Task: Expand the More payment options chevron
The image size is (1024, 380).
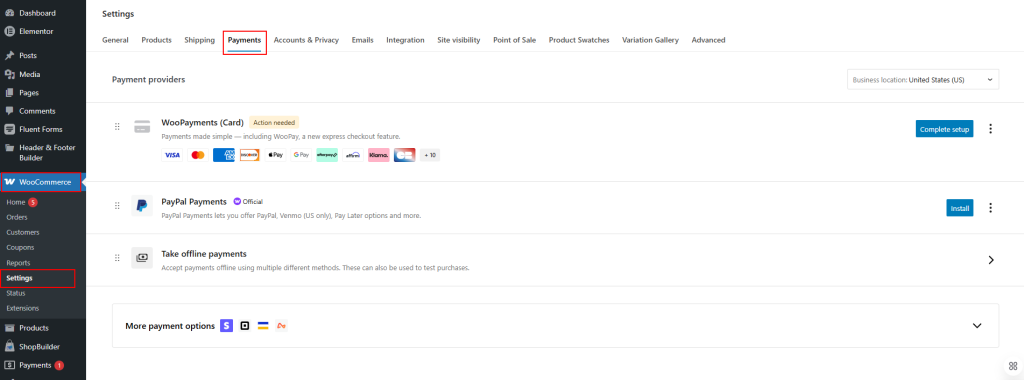Action: click(x=977, y=325)
